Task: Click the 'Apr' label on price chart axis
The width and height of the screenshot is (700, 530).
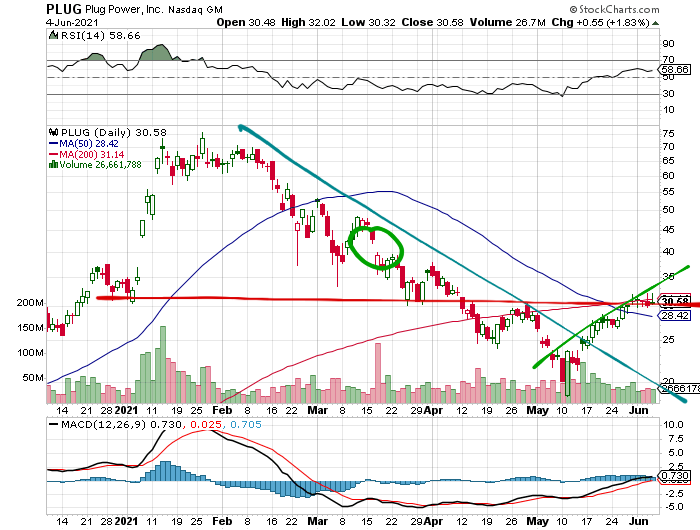Action: click(x=433, y=410)
